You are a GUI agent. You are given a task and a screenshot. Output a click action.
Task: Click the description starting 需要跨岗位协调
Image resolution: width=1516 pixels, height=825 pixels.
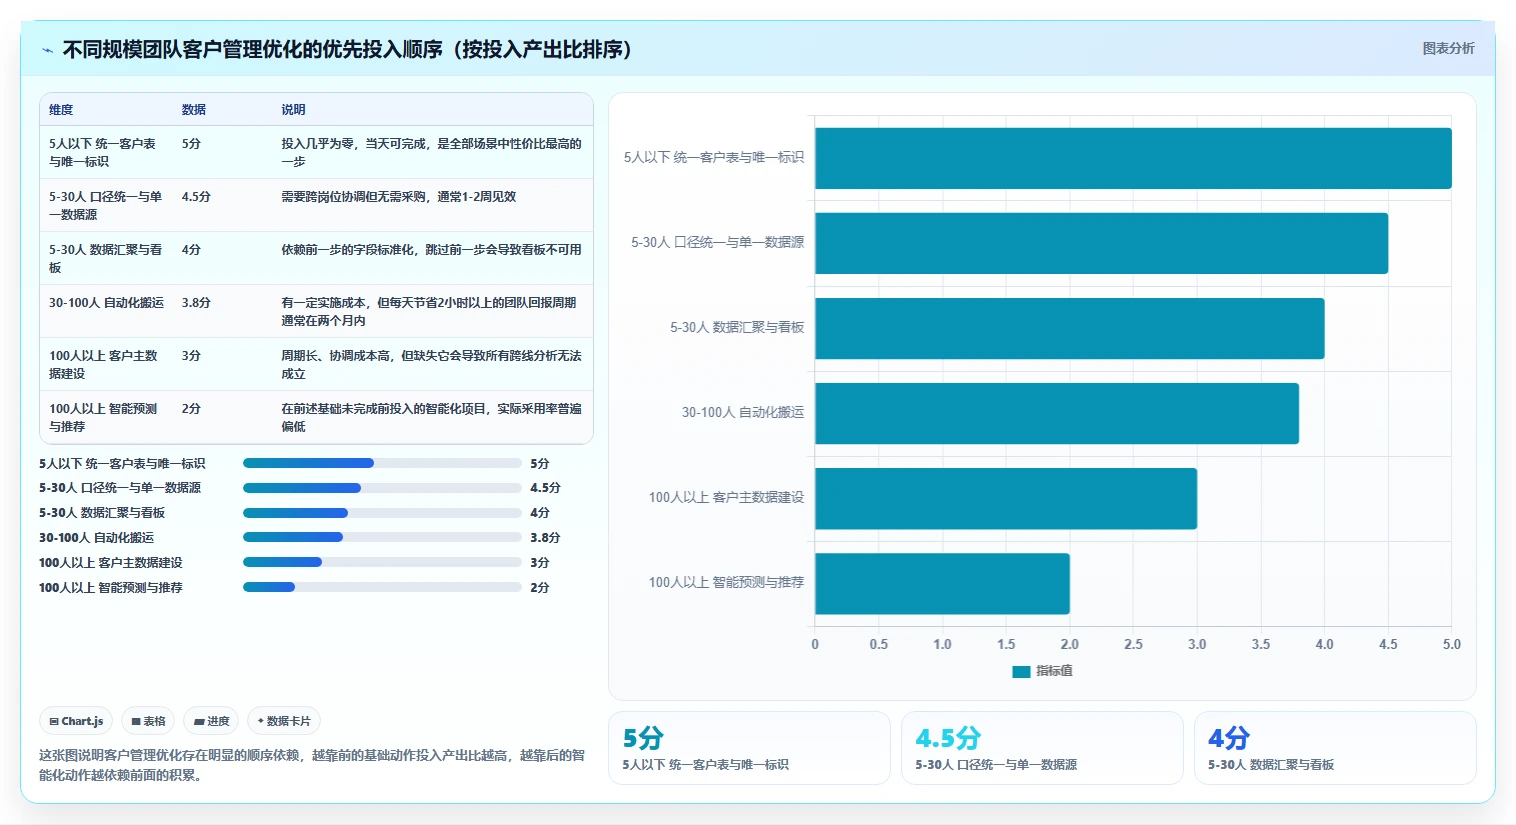[x=398, y=196]
